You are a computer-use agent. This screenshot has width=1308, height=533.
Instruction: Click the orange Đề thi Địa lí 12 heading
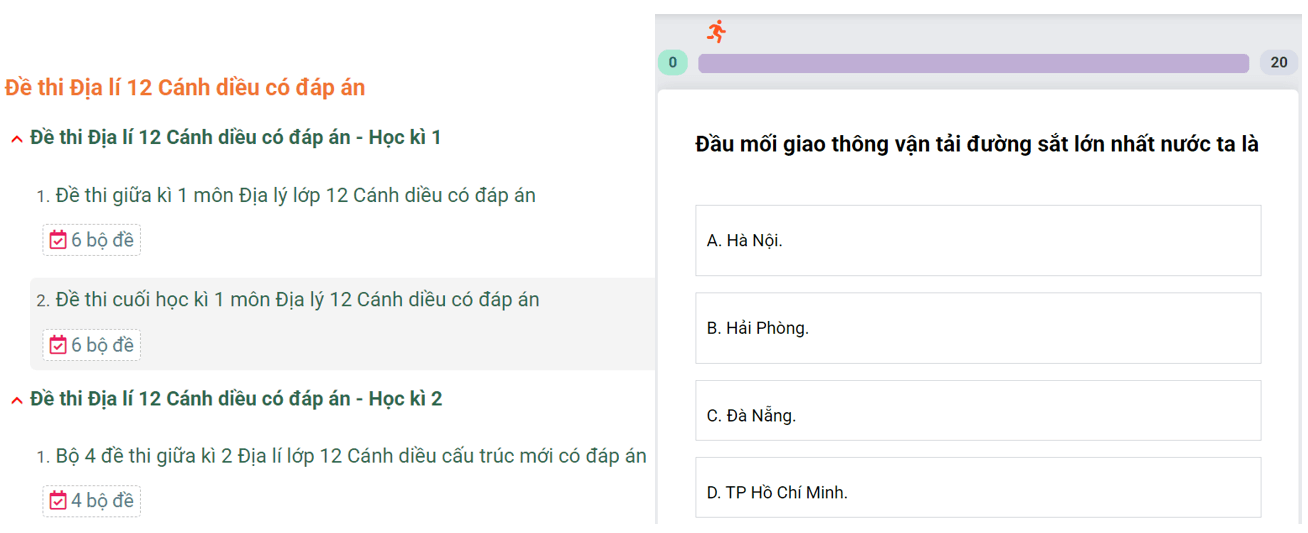coord(185,88)
